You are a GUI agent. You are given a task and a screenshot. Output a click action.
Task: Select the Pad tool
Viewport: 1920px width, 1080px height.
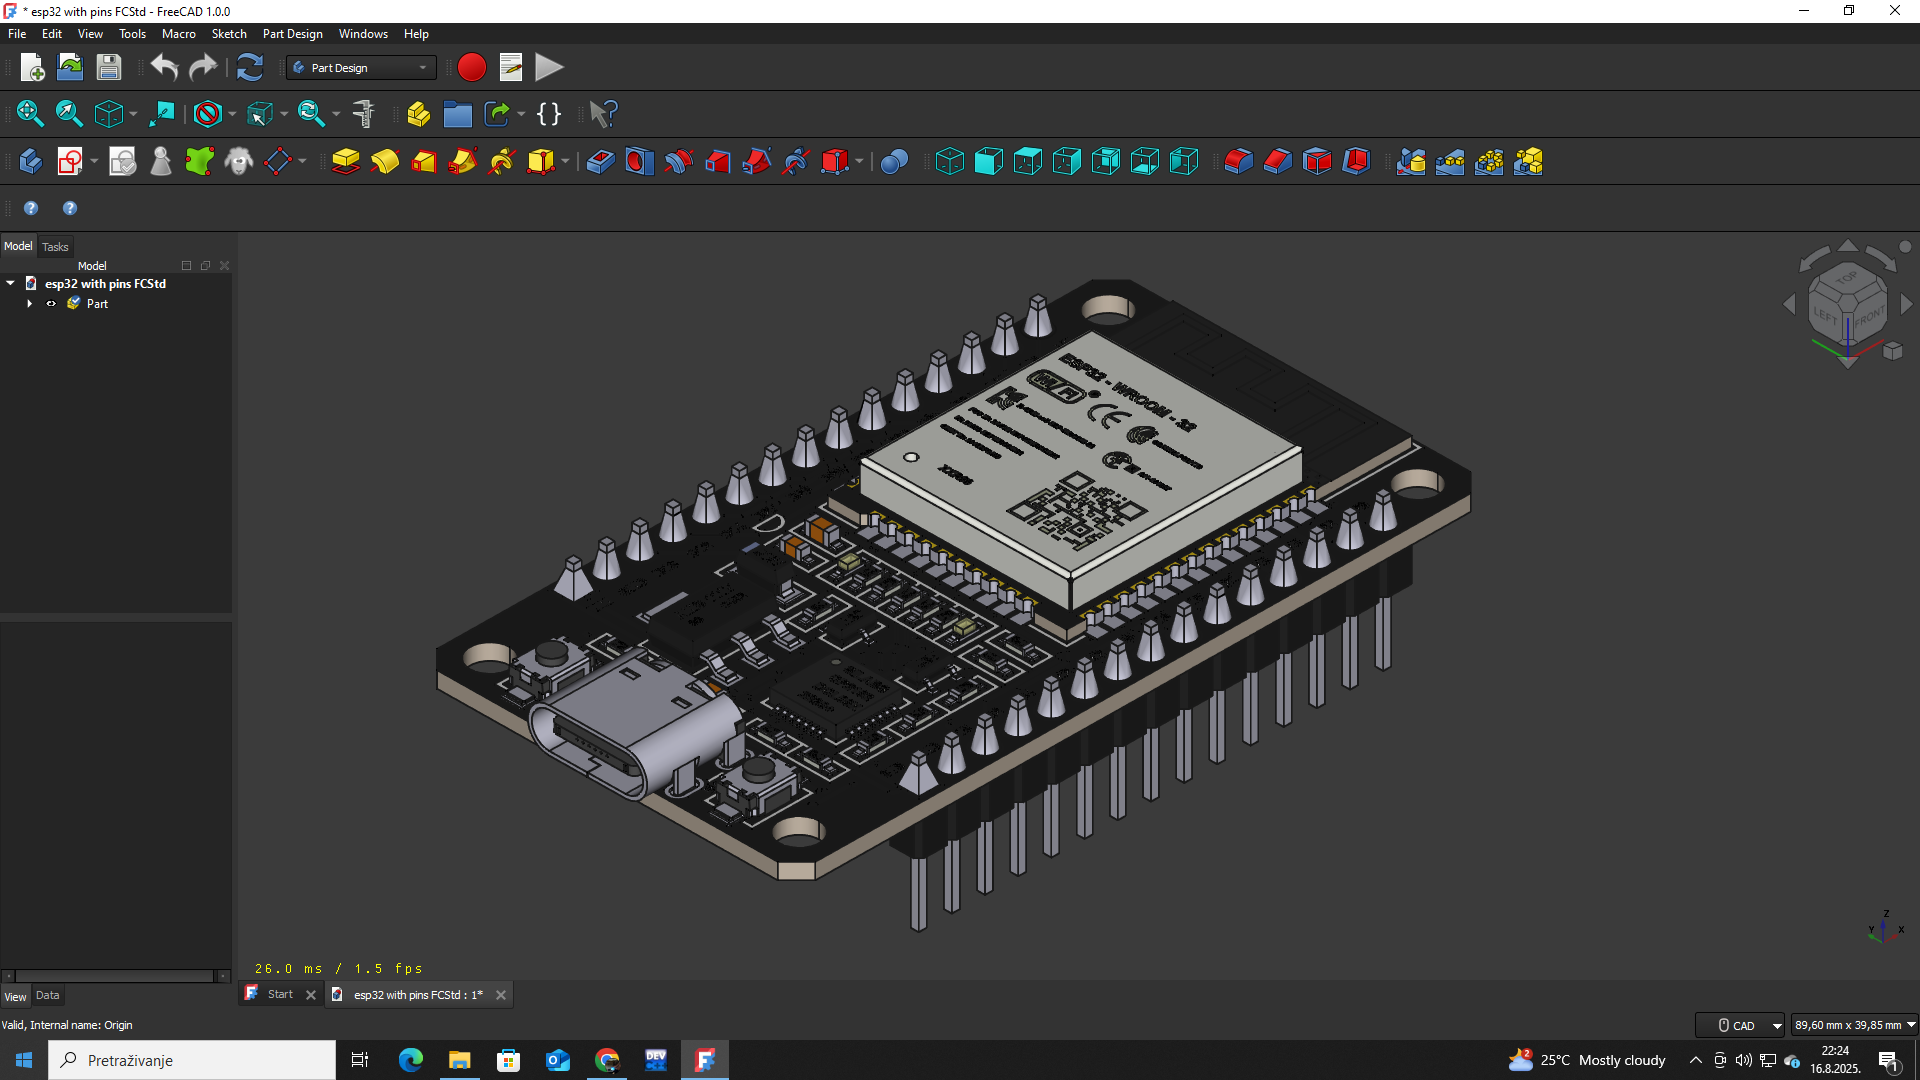pos(346,161)
